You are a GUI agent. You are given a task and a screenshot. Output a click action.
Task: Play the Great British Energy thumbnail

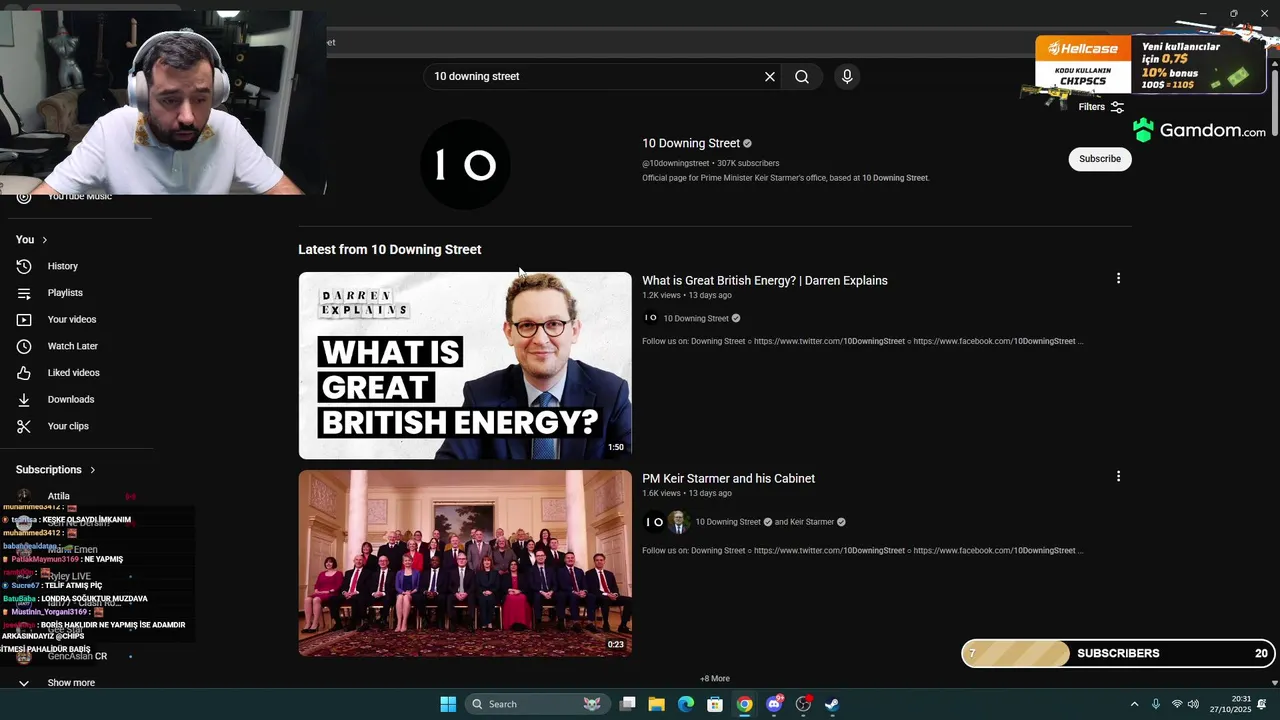point(465,366)
